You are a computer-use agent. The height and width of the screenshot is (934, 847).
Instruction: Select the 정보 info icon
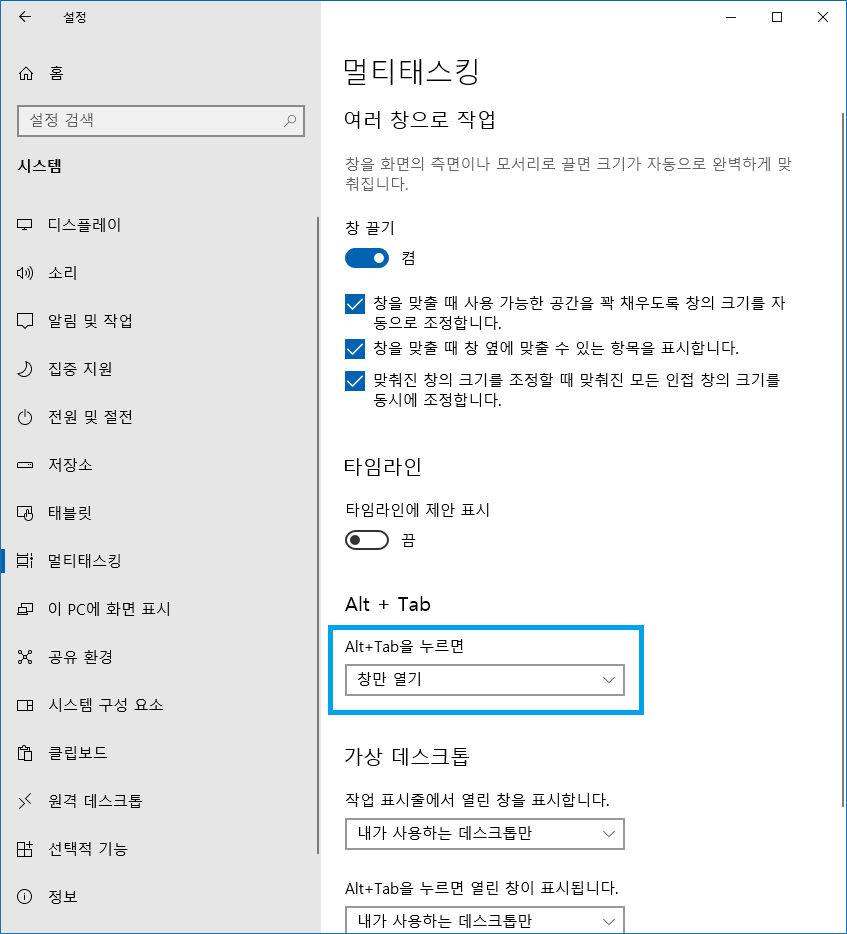coord(24,896)
